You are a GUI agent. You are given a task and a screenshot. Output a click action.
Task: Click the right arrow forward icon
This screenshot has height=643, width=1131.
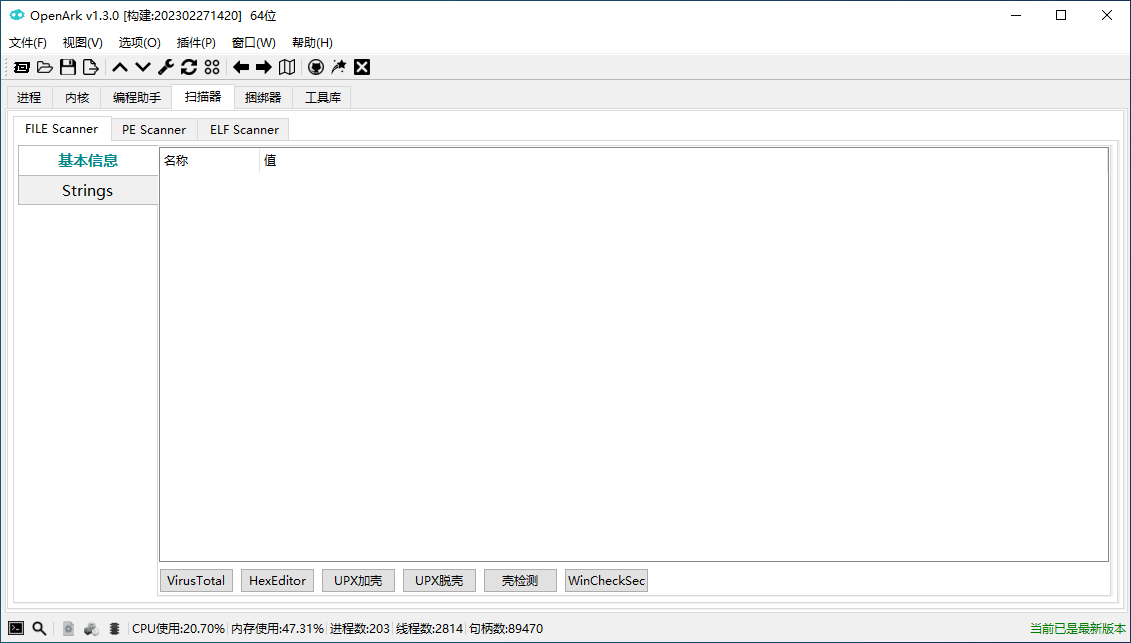click(264, 67)
